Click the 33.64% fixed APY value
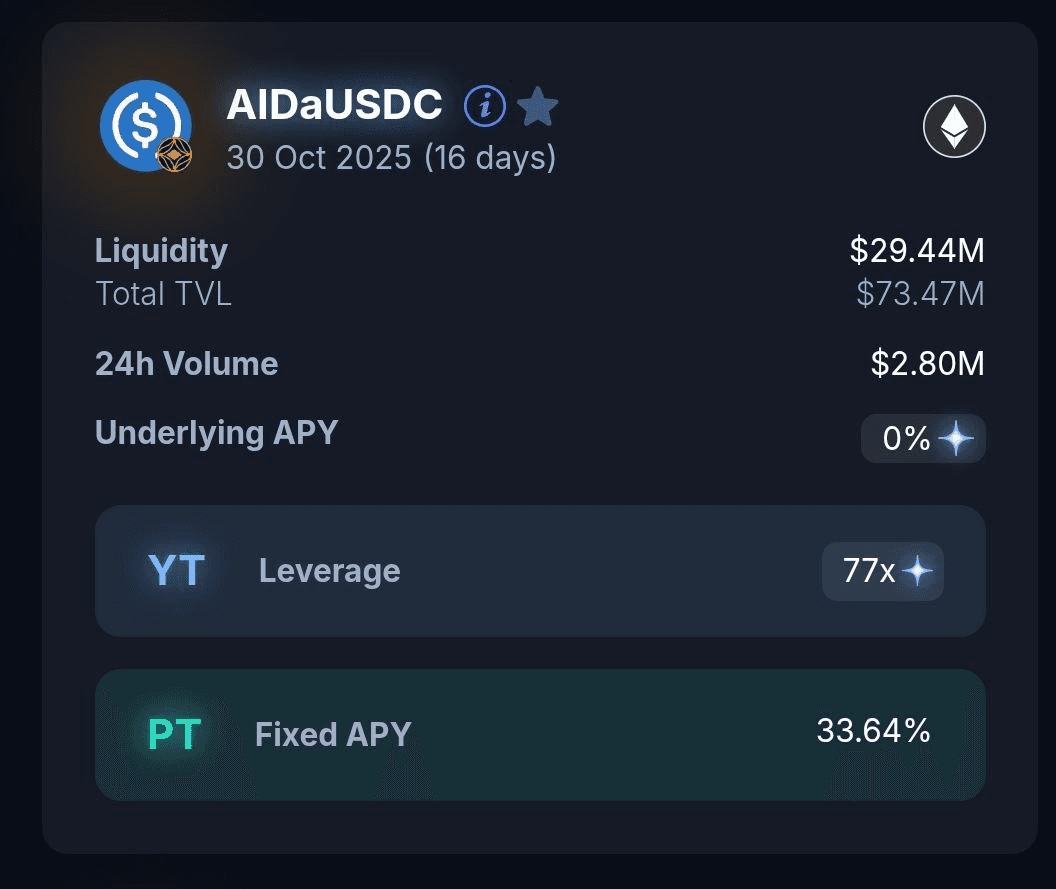The height and width of the screenshot is (889, 1056). [x=873, y=731]
